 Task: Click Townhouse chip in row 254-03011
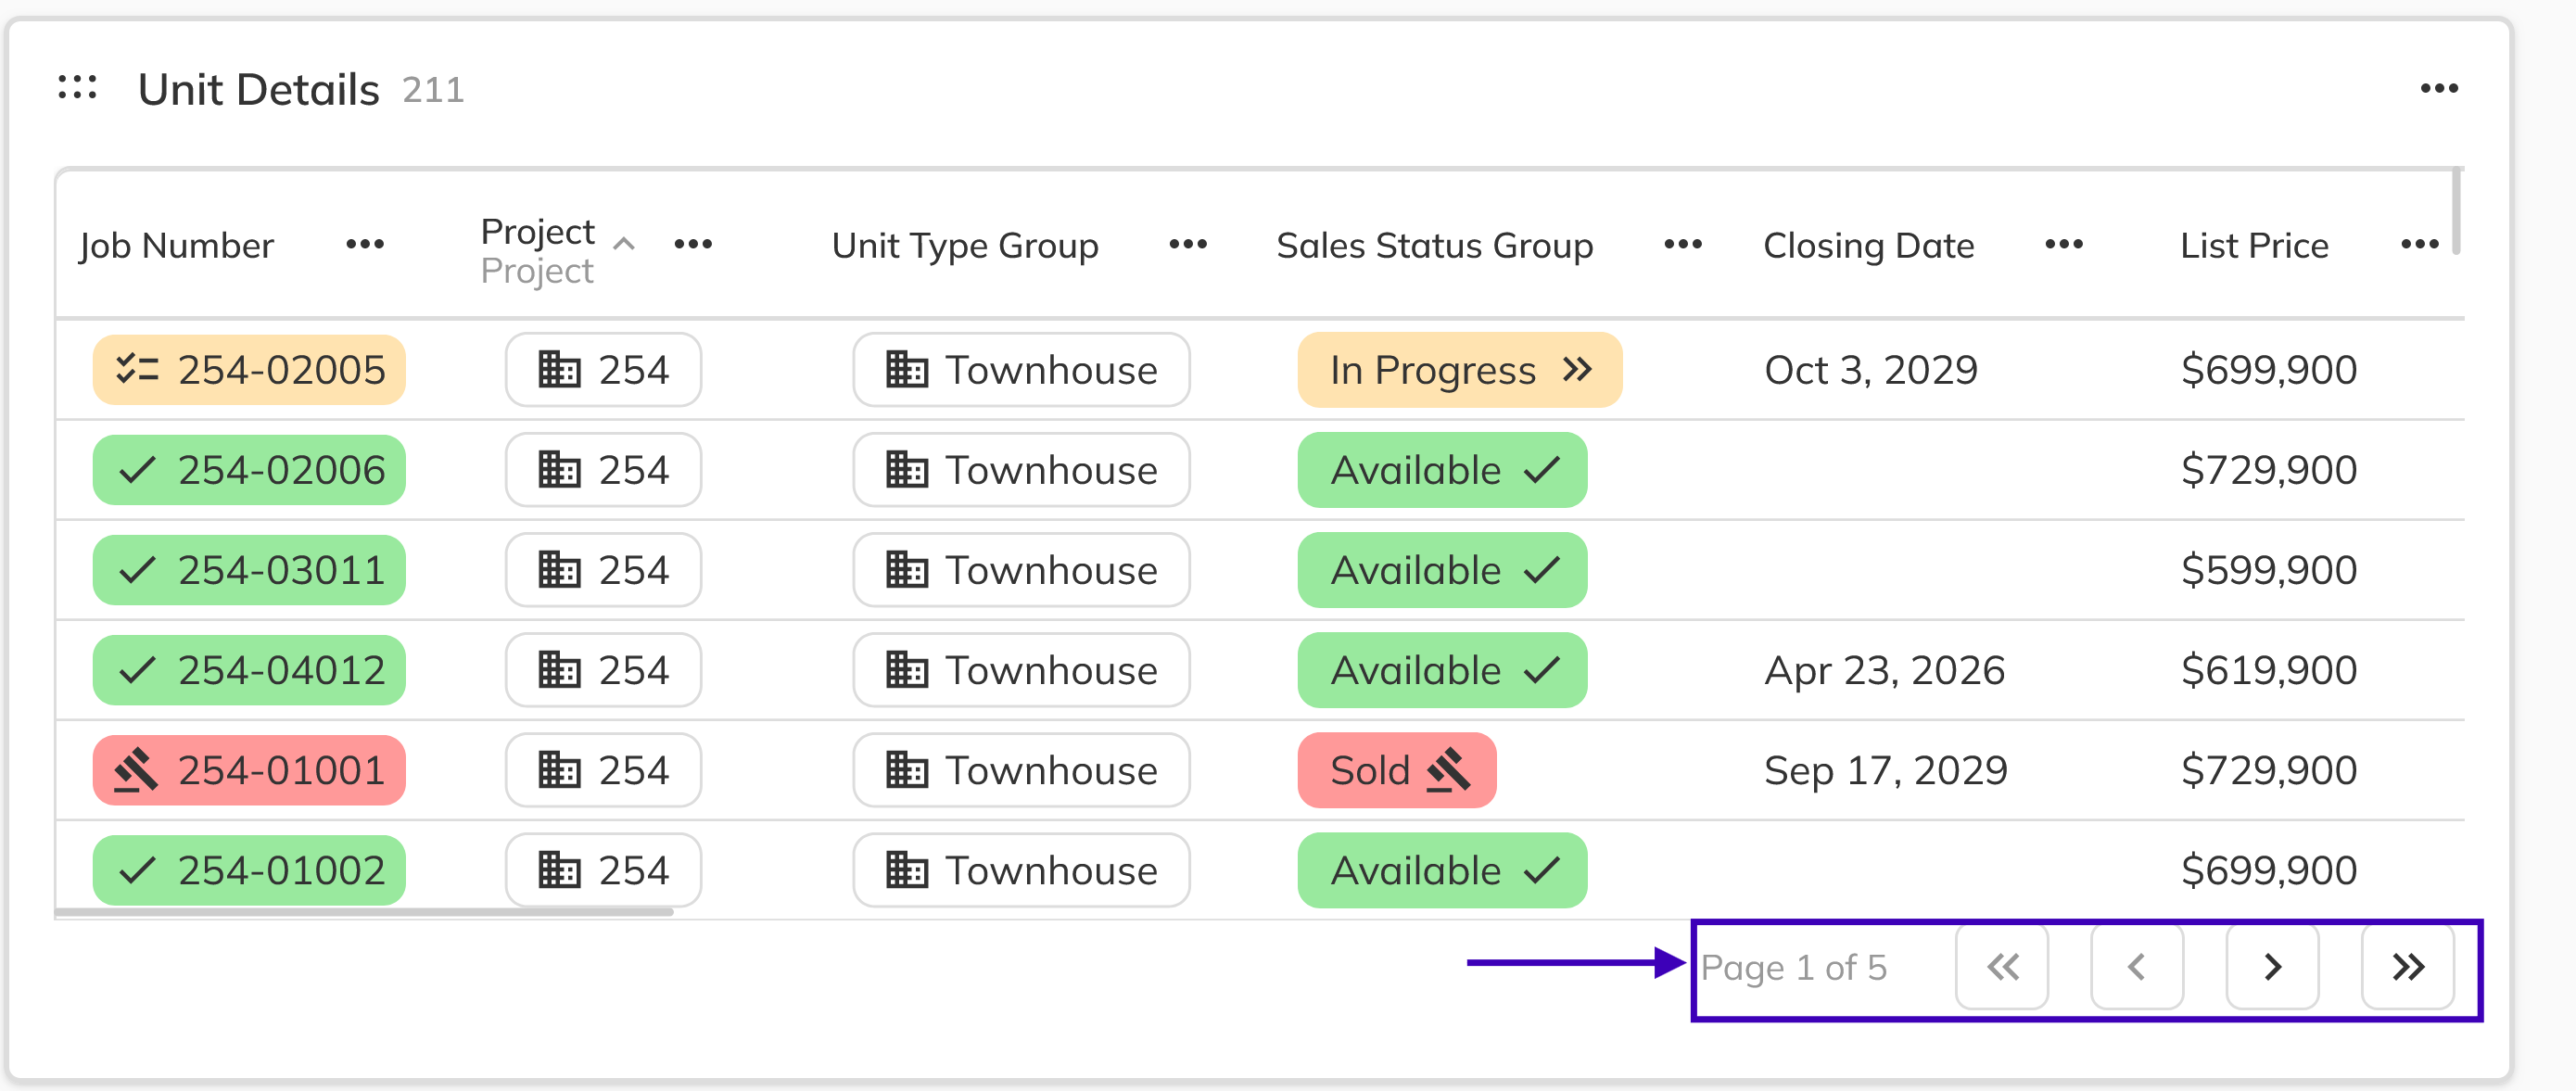point(1021,570)
